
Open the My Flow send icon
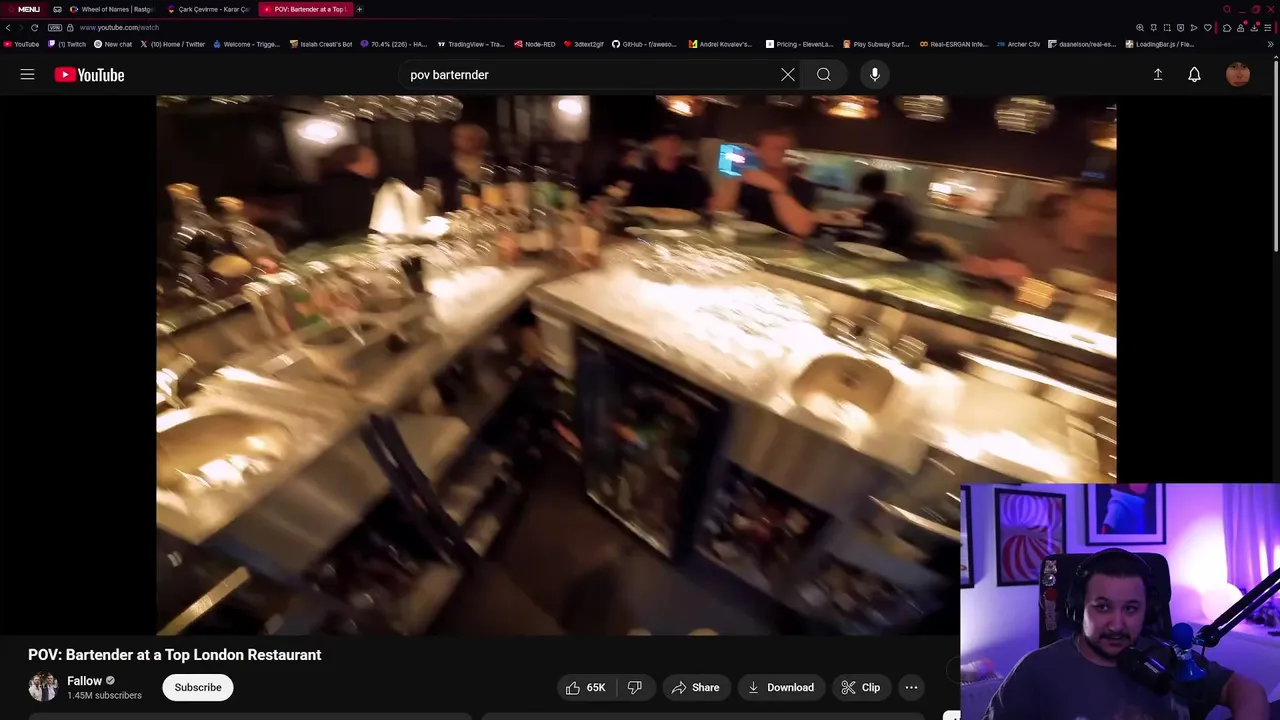pos(1194,28)
